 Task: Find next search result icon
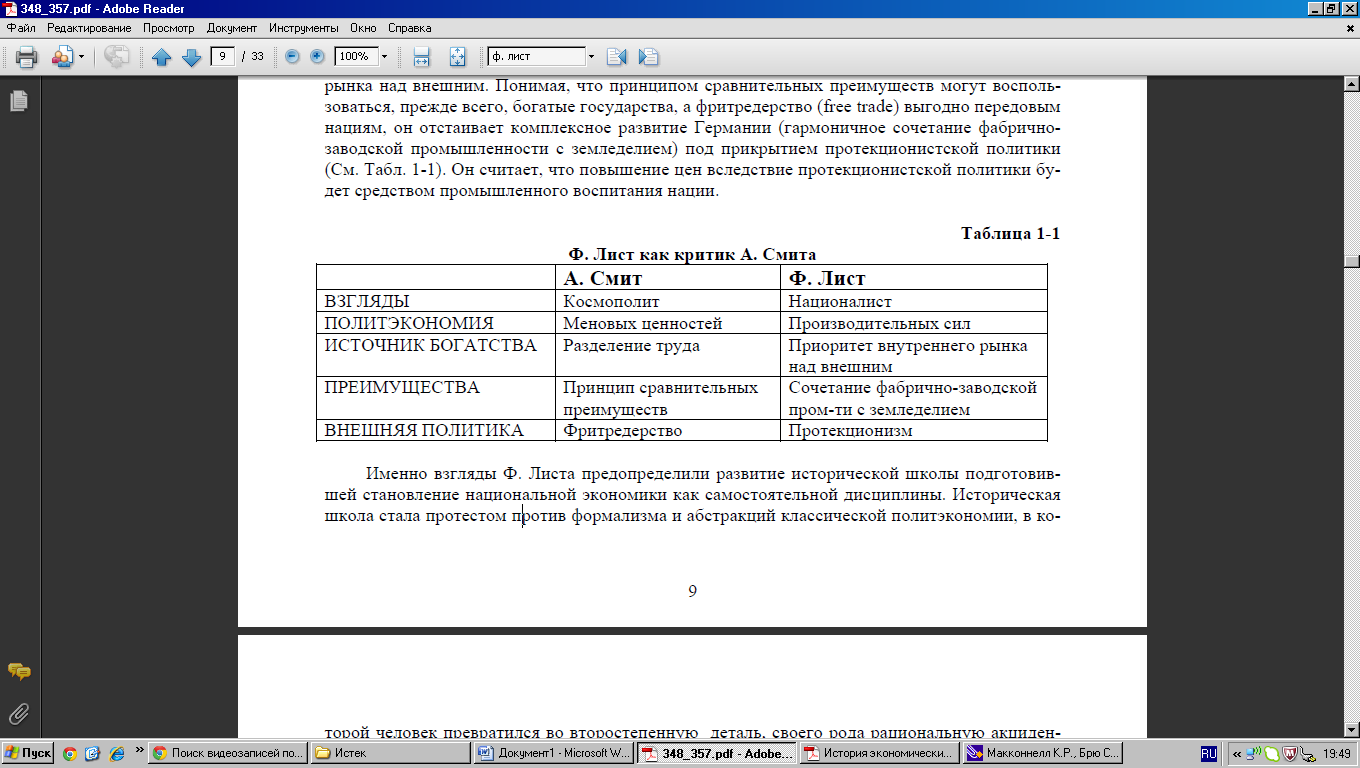[649, 57]
